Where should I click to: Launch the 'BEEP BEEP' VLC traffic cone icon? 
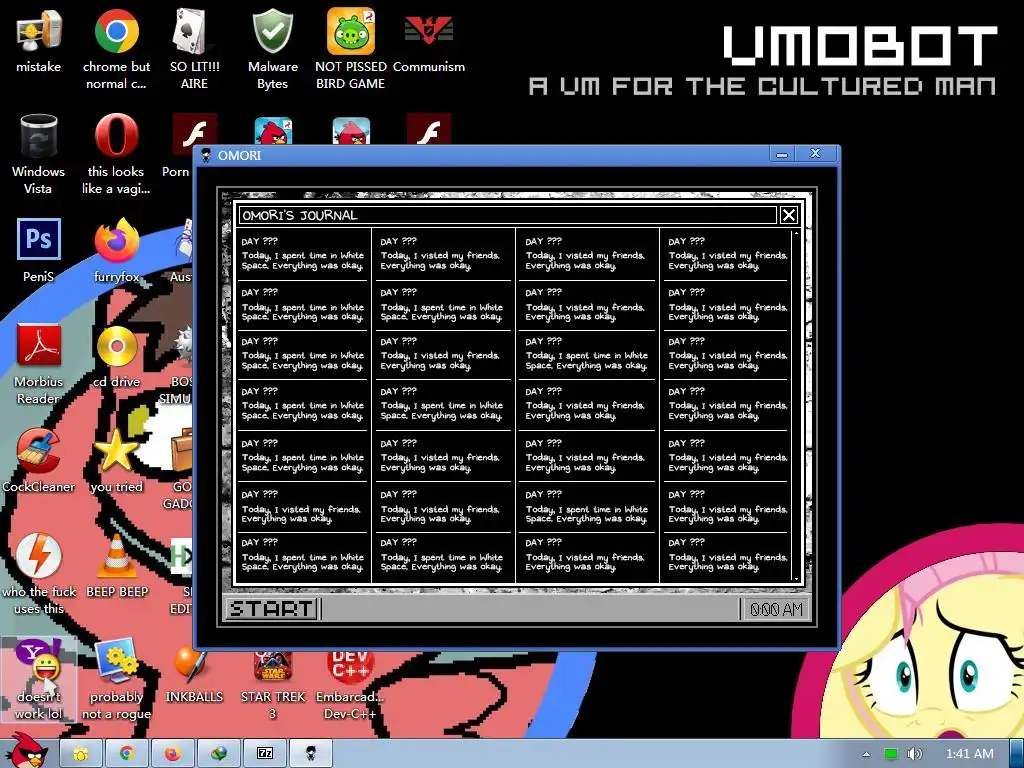116,556
